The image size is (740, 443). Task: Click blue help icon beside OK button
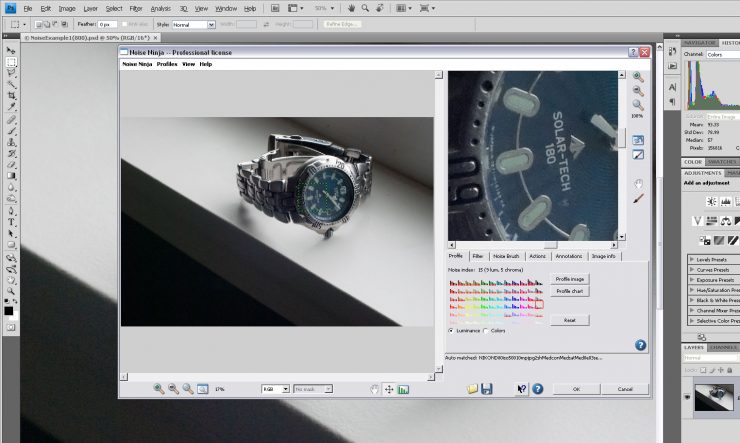[538, 389]
